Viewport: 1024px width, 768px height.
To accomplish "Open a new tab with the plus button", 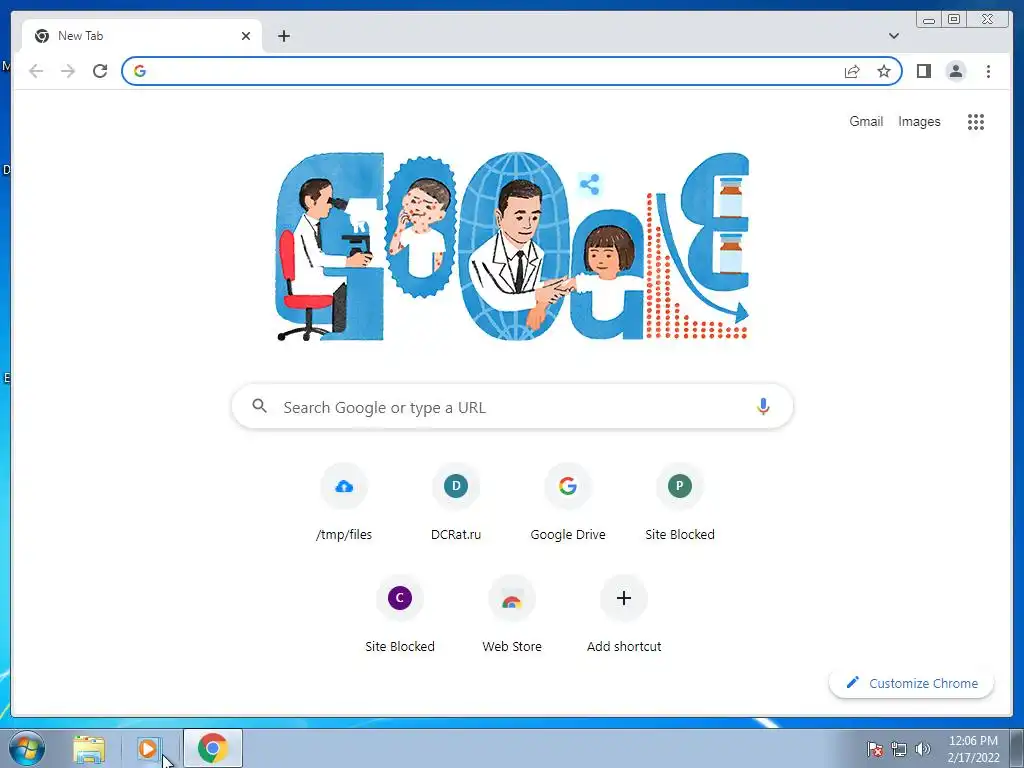I will point(283,36).
